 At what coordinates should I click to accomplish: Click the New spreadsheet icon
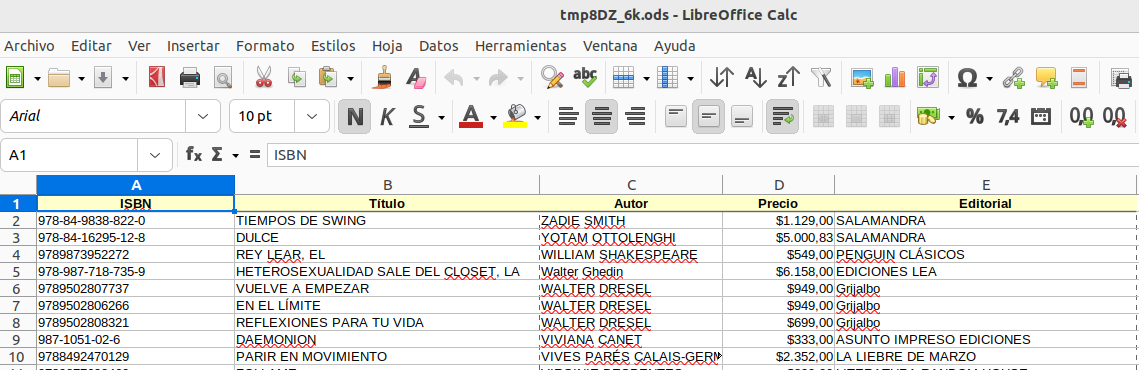[x=15, y=77]
